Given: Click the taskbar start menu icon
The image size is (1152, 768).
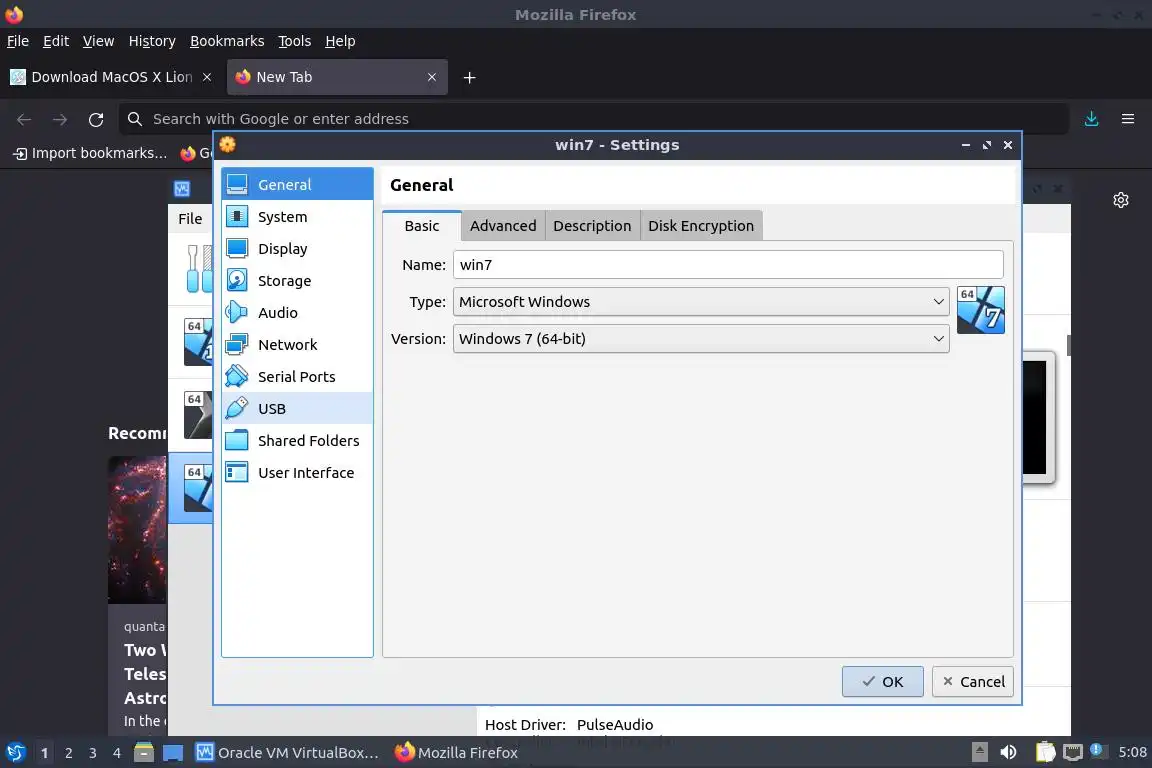Looking at the screenshot, I should coord(15,753).
